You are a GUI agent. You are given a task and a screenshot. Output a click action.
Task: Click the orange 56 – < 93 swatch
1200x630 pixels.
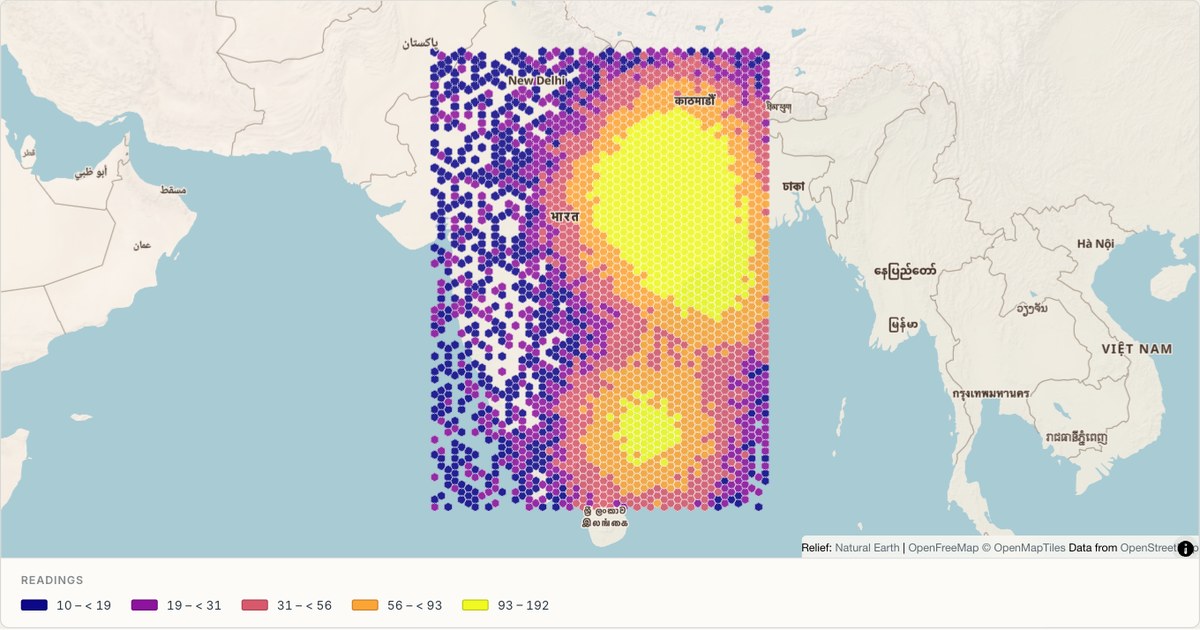coord(365,605)
